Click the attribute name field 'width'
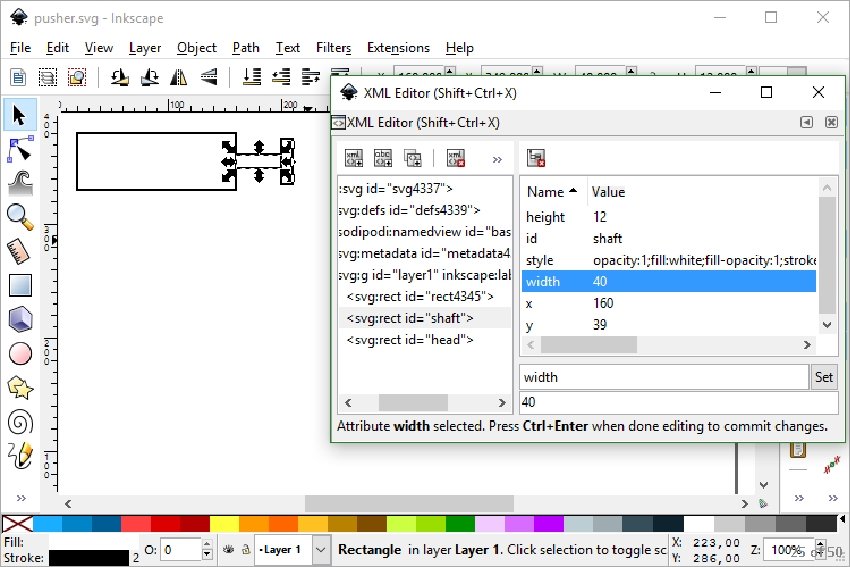 click(x=664, y=377)
